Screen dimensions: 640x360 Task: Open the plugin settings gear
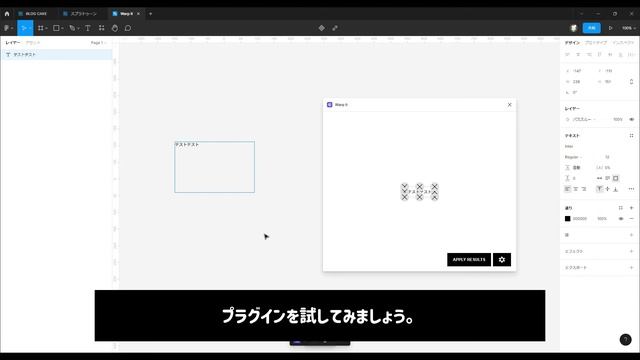coord(502,260)
